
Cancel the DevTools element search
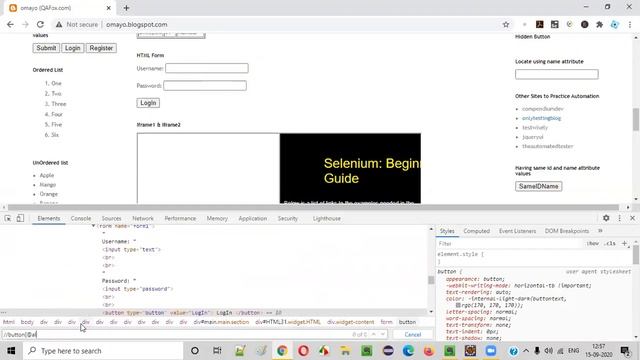[413, 334]
